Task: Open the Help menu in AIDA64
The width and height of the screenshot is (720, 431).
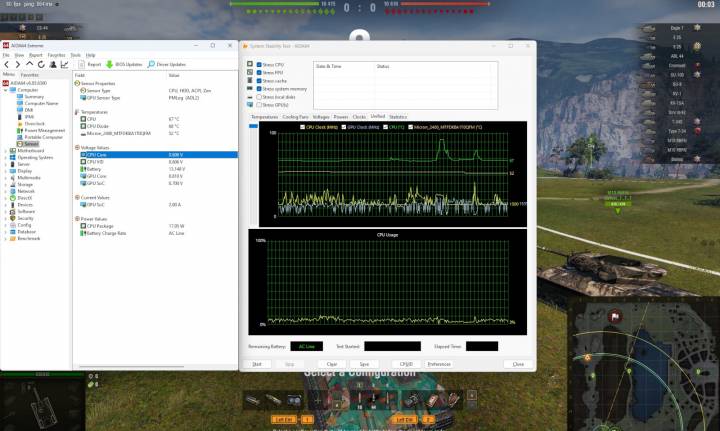Action: point(90,55)
